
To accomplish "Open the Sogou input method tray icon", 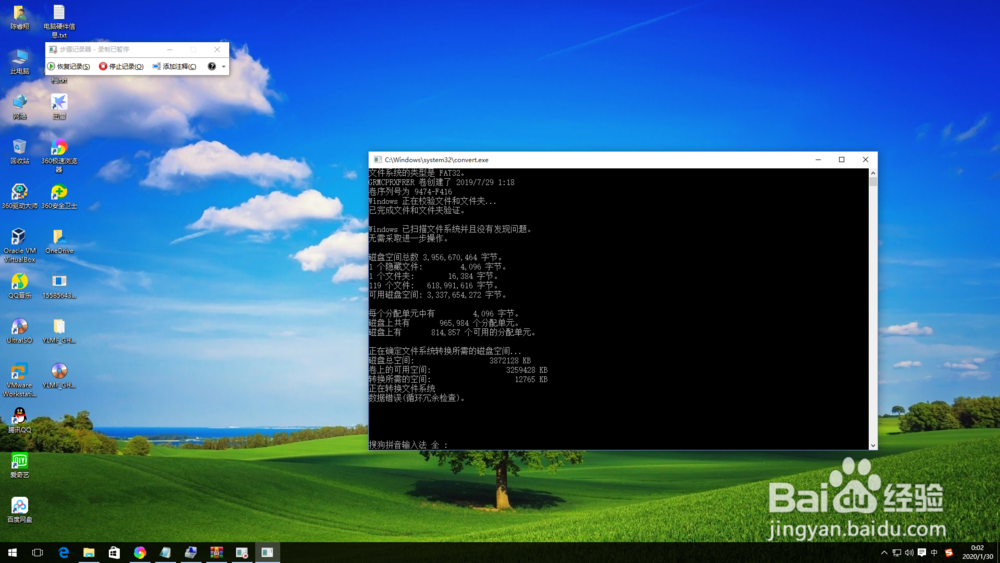I will 948,553.
